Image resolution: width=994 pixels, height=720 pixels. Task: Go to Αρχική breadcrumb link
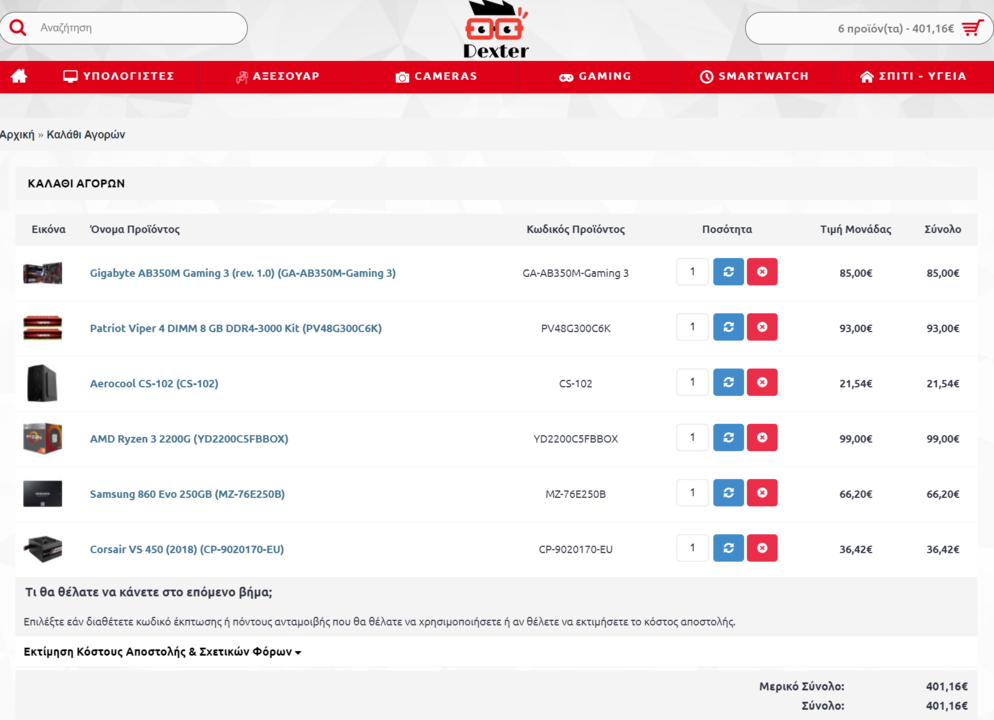pyautogui.click(x=17, y=134)
